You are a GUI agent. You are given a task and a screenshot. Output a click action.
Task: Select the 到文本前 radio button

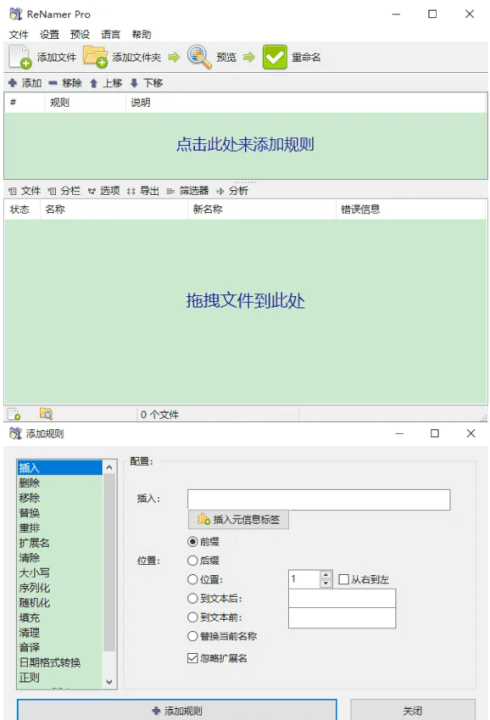[193, 617]
